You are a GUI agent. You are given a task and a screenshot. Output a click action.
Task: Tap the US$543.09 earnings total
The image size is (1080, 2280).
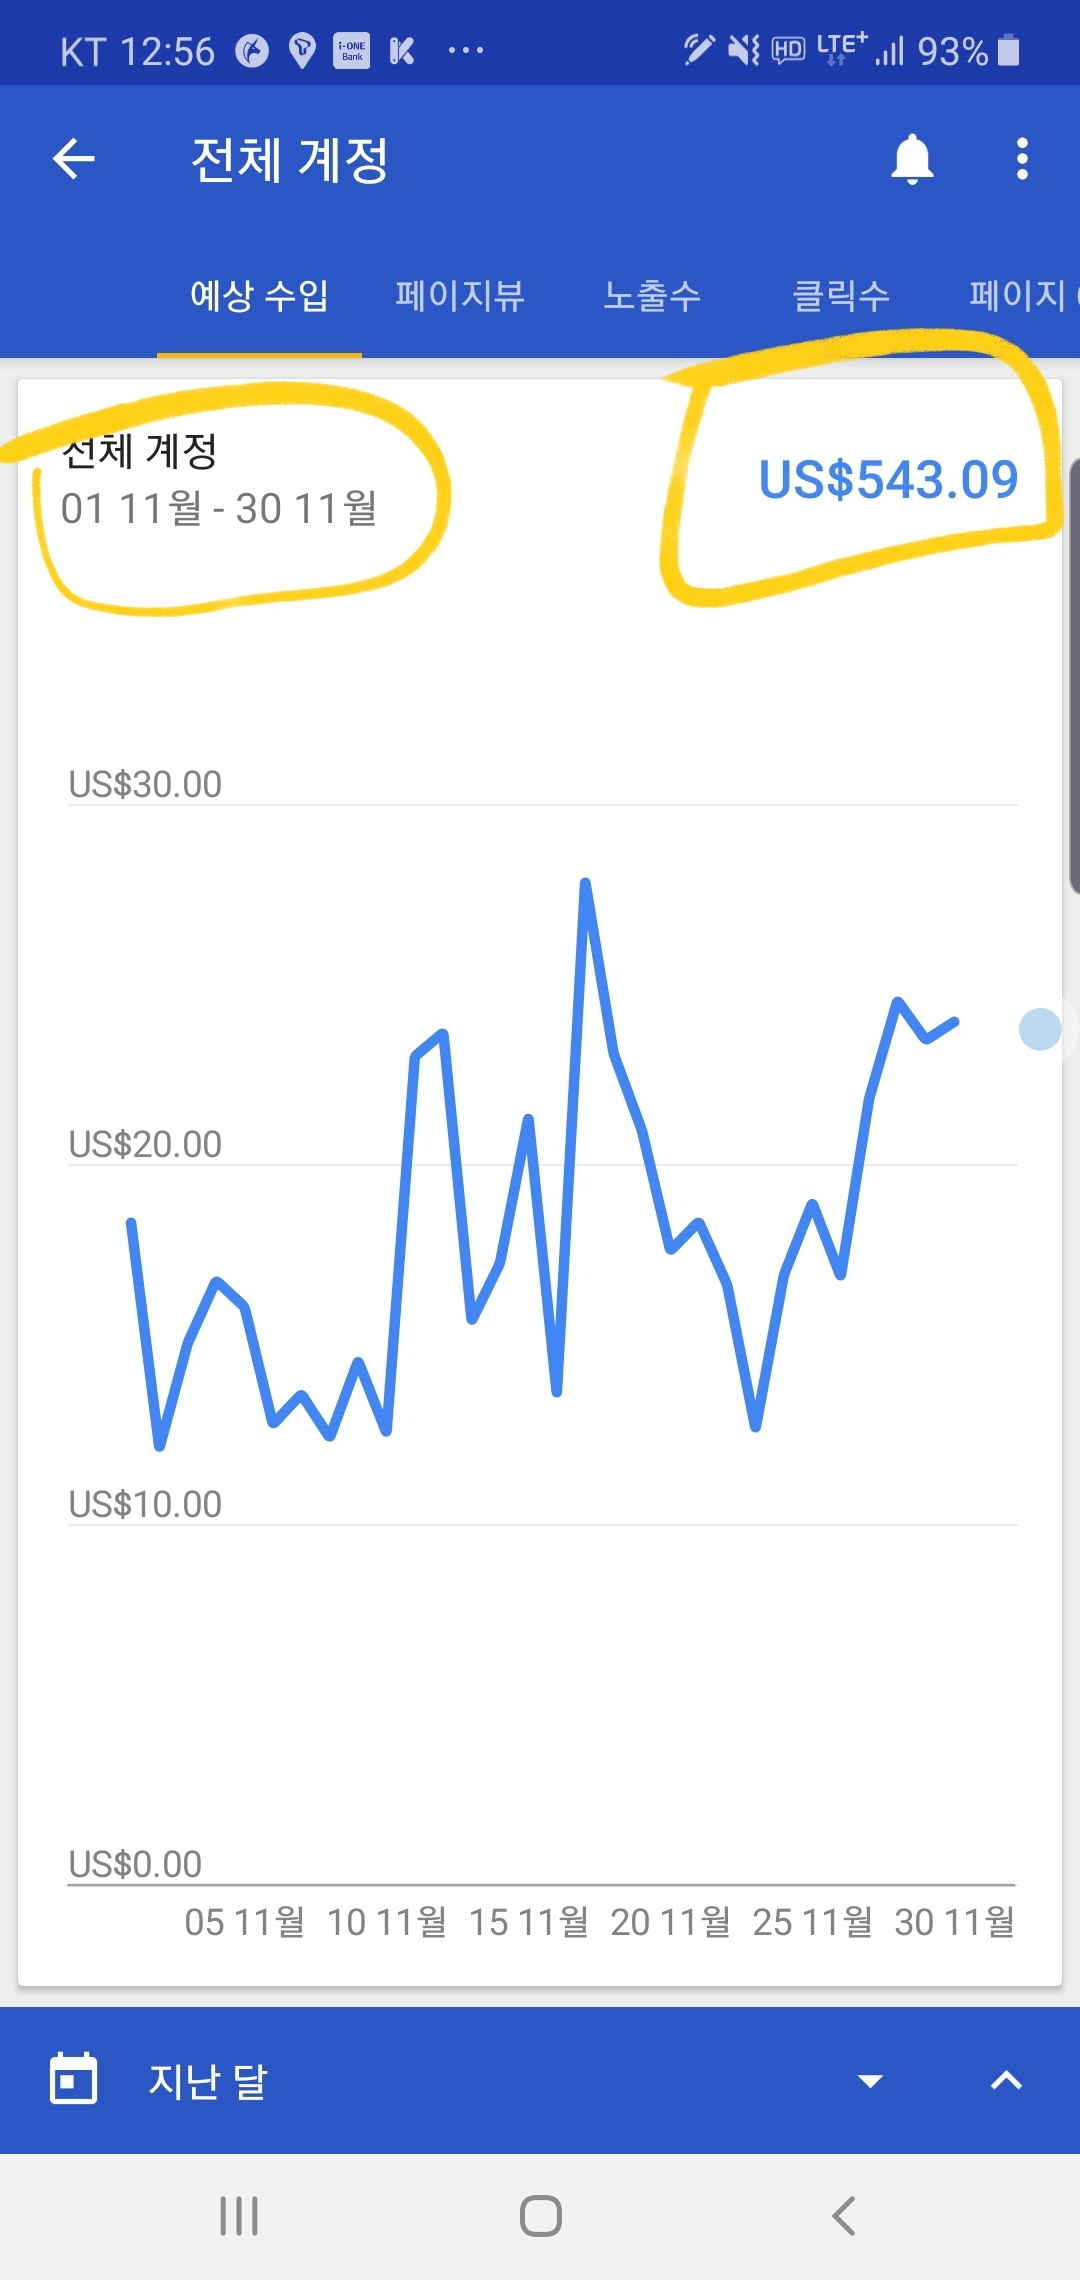pos(888,480)
